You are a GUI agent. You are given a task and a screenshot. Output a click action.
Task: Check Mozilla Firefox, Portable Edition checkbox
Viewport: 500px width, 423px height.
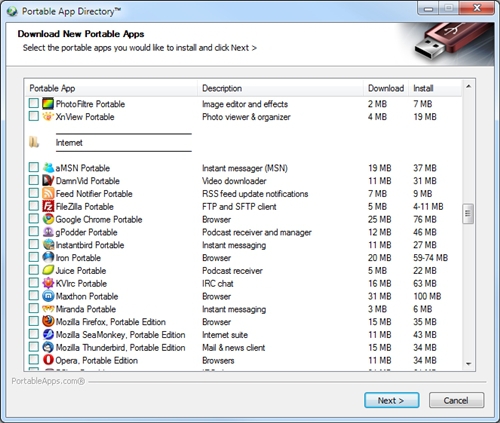tap(34, 321)
